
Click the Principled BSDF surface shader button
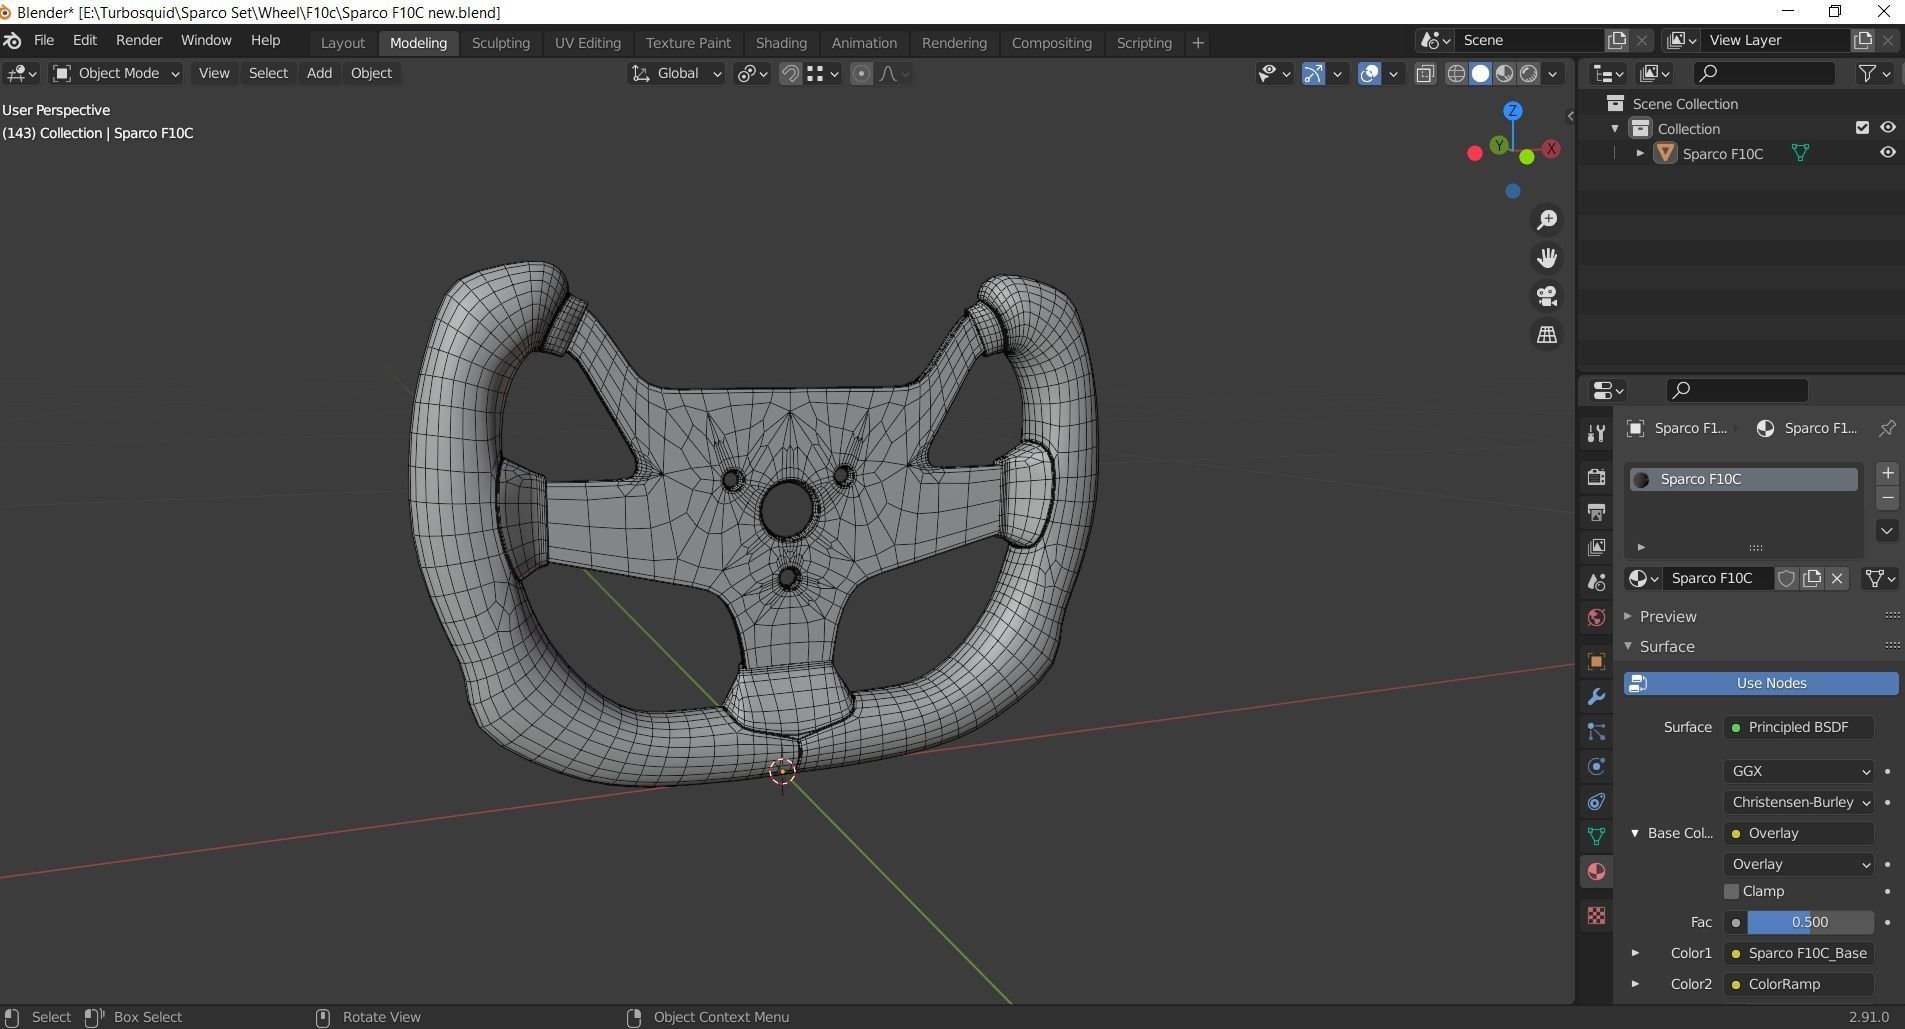(x=1798, y=727)
